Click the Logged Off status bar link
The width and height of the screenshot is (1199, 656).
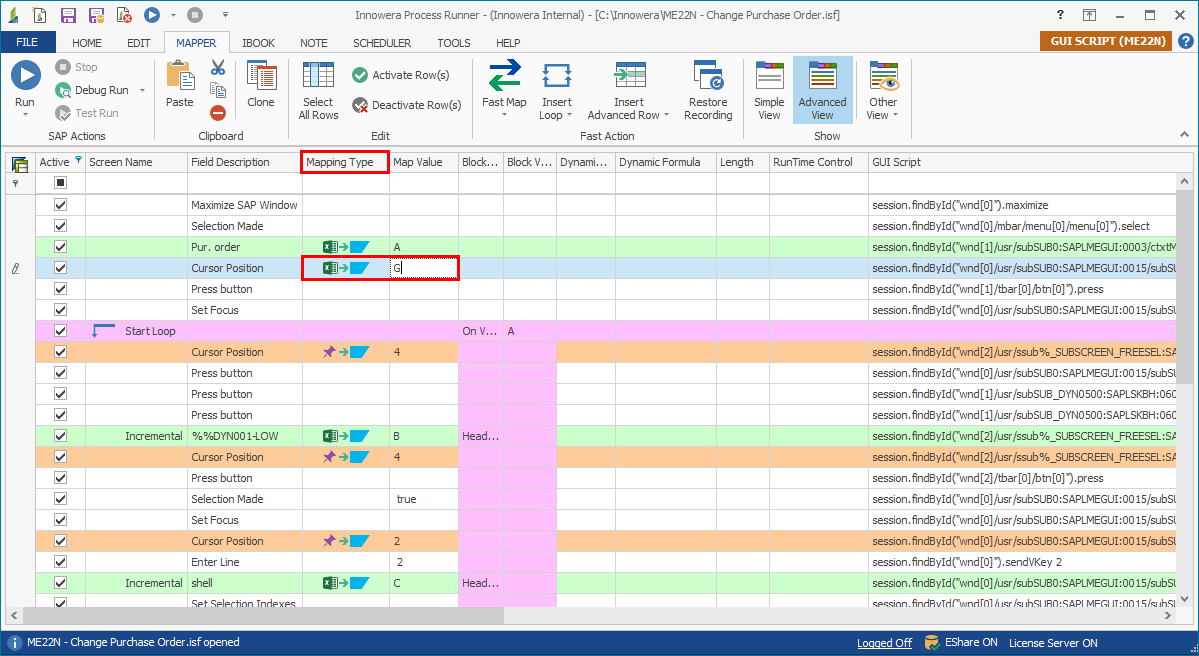coord(884,642)
